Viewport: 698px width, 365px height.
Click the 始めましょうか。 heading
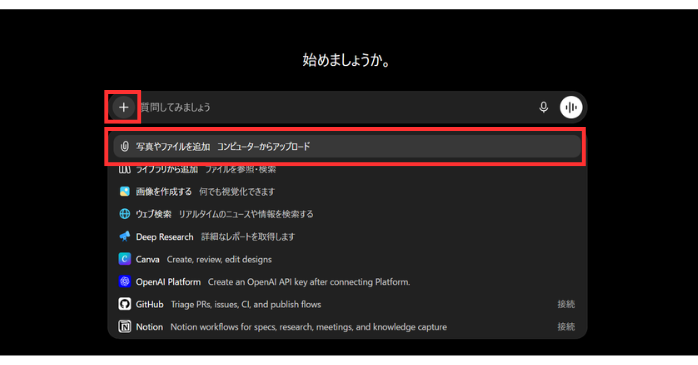[x=347, y=60]
